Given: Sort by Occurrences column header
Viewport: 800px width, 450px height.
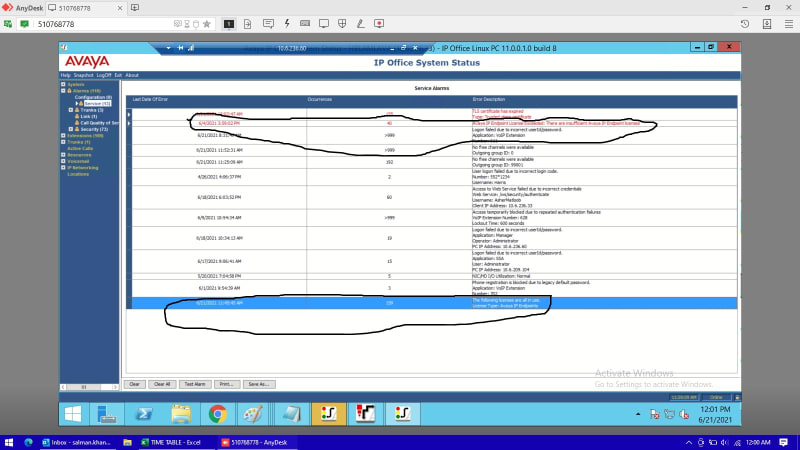Looking at the screenshot, I should point(320,99).
